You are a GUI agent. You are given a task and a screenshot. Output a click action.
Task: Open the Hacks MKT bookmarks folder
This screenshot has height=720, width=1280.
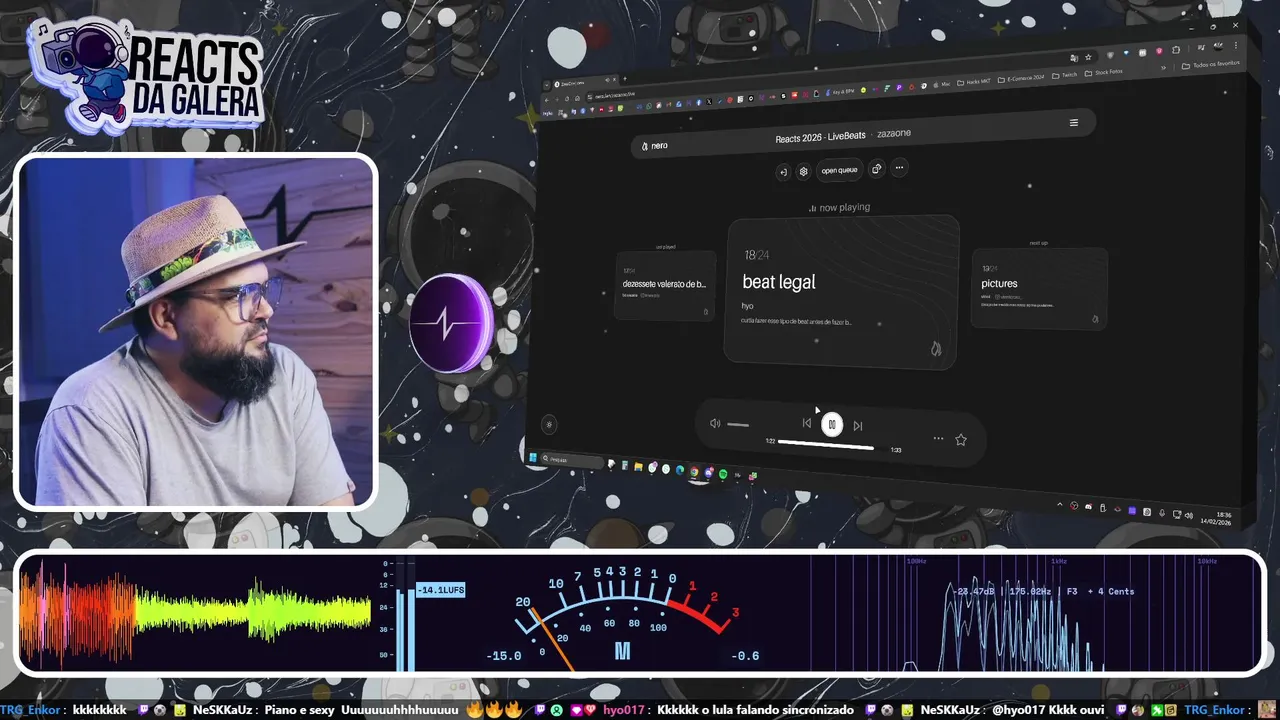[974, 81]
